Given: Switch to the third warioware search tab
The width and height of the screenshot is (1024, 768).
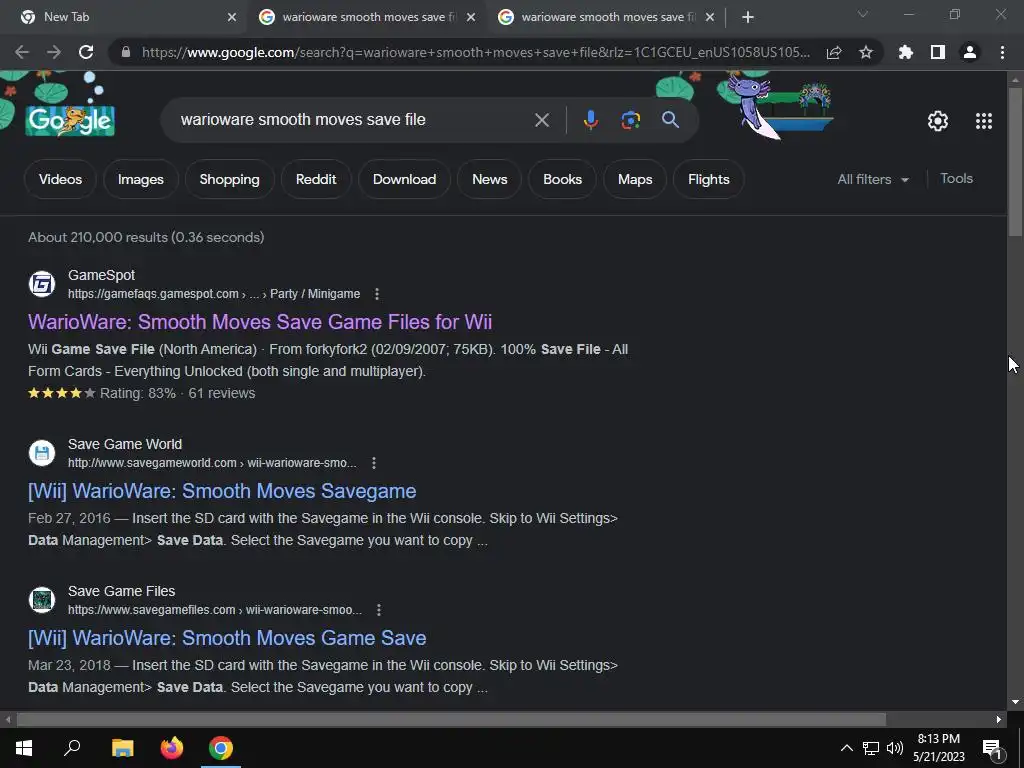Looking at the screenshot, I should [605, 17].
